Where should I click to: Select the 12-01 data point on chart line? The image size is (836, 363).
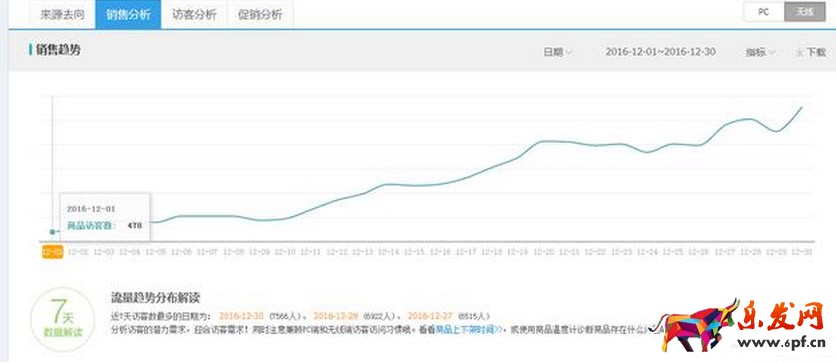52,232
